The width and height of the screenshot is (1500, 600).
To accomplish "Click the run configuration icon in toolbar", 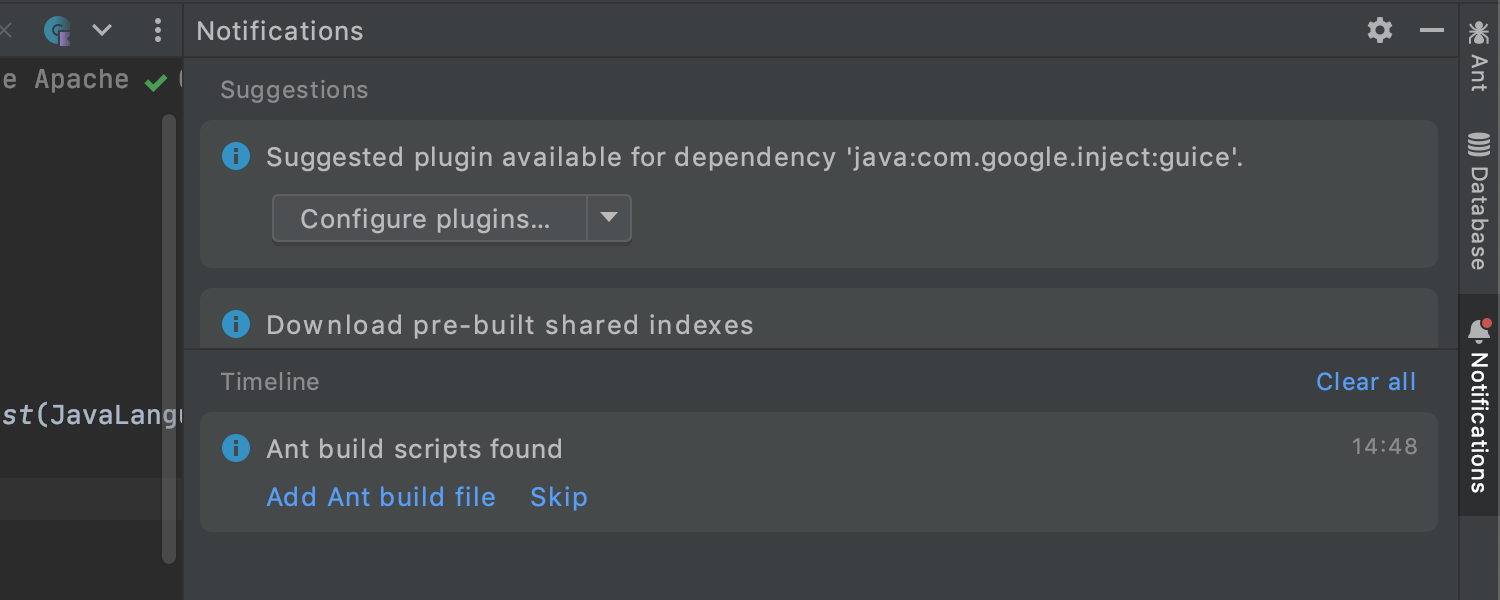I will [x=58, y=31].
